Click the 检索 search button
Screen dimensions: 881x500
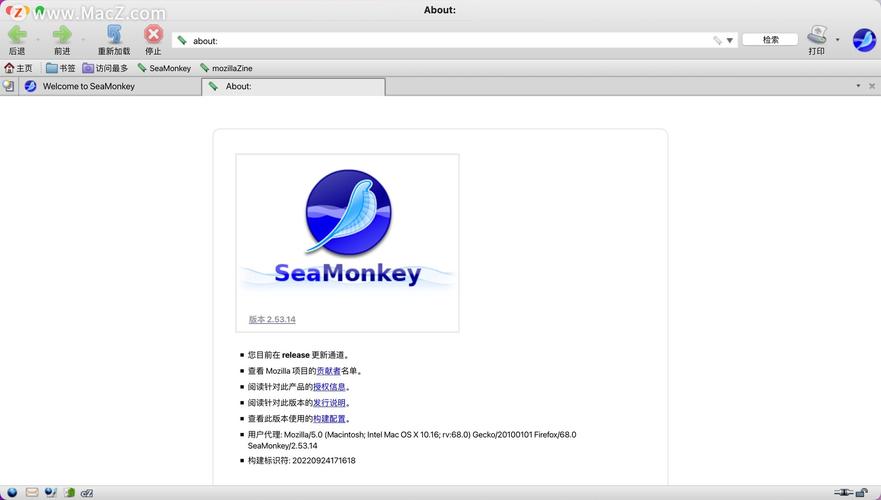point(770,39)
